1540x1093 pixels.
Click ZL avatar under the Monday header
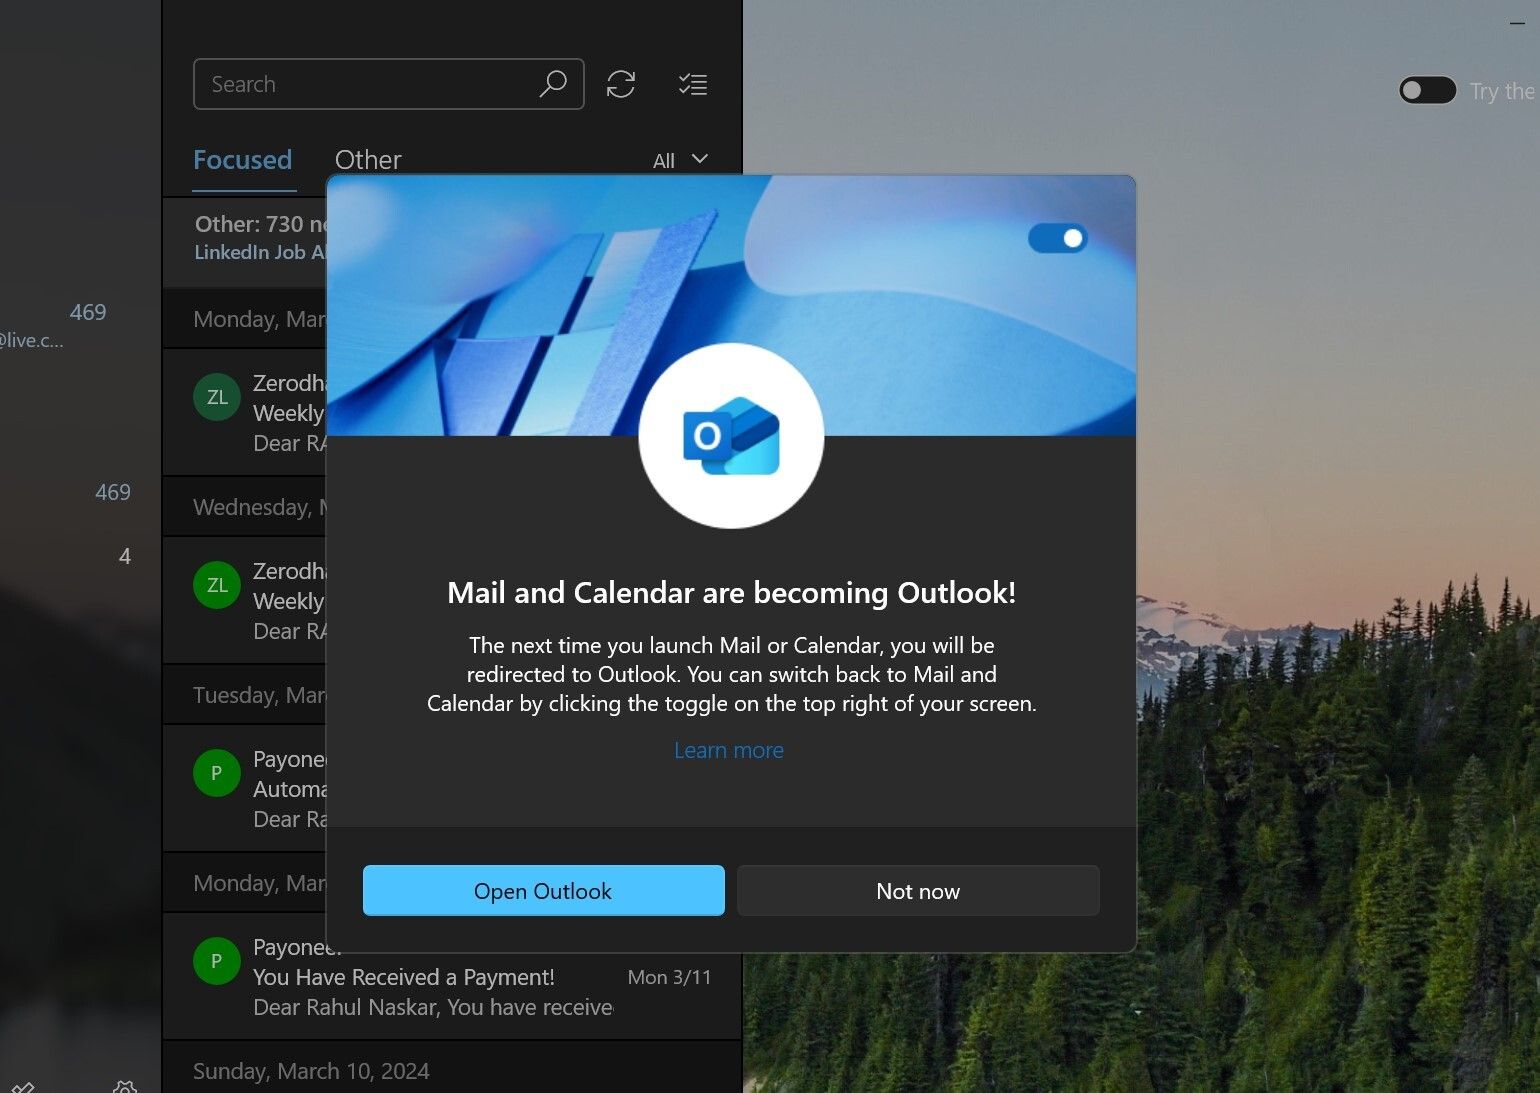click(x=217, y=397)
